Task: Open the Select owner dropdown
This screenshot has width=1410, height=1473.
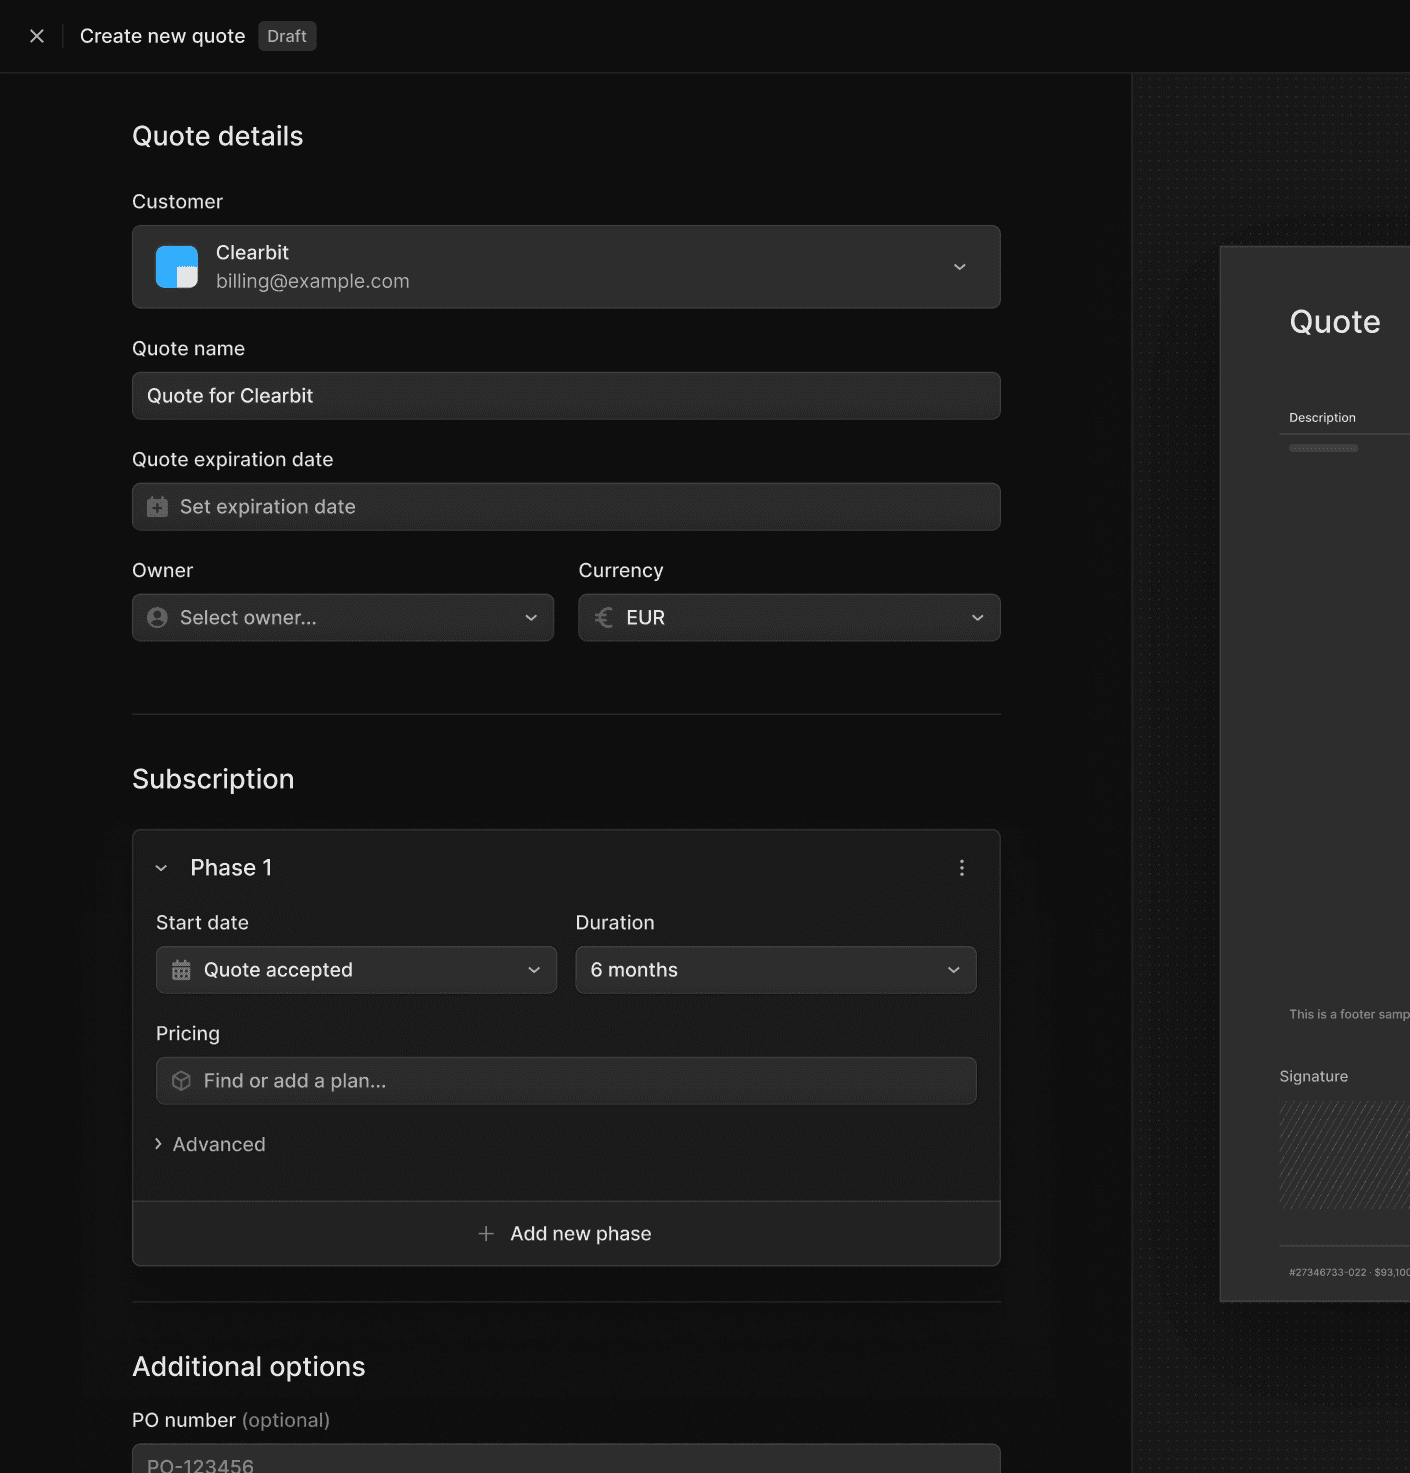Action: 343,618
